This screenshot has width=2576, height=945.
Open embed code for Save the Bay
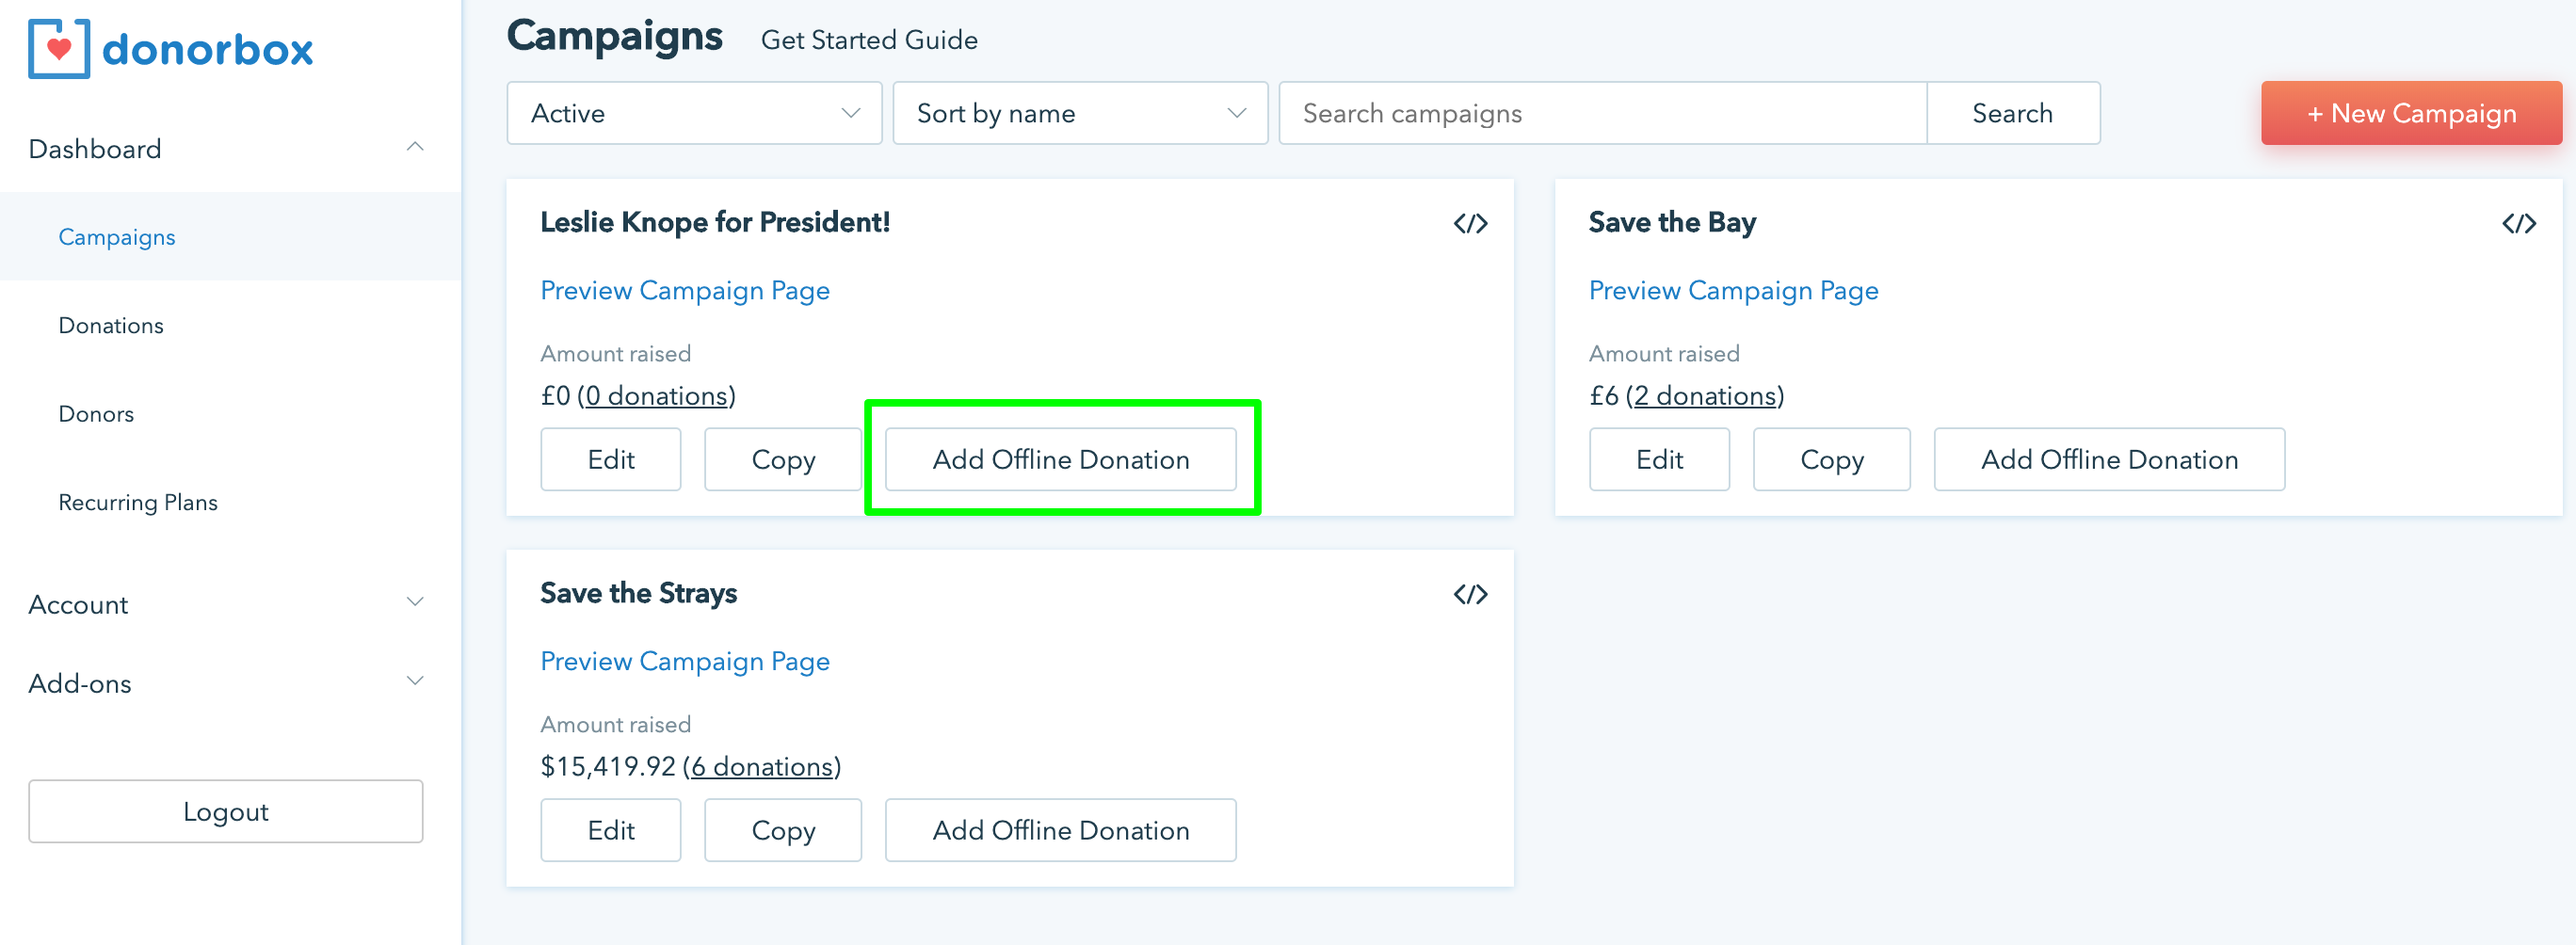pyautogui.click(x=2518, y=223)
